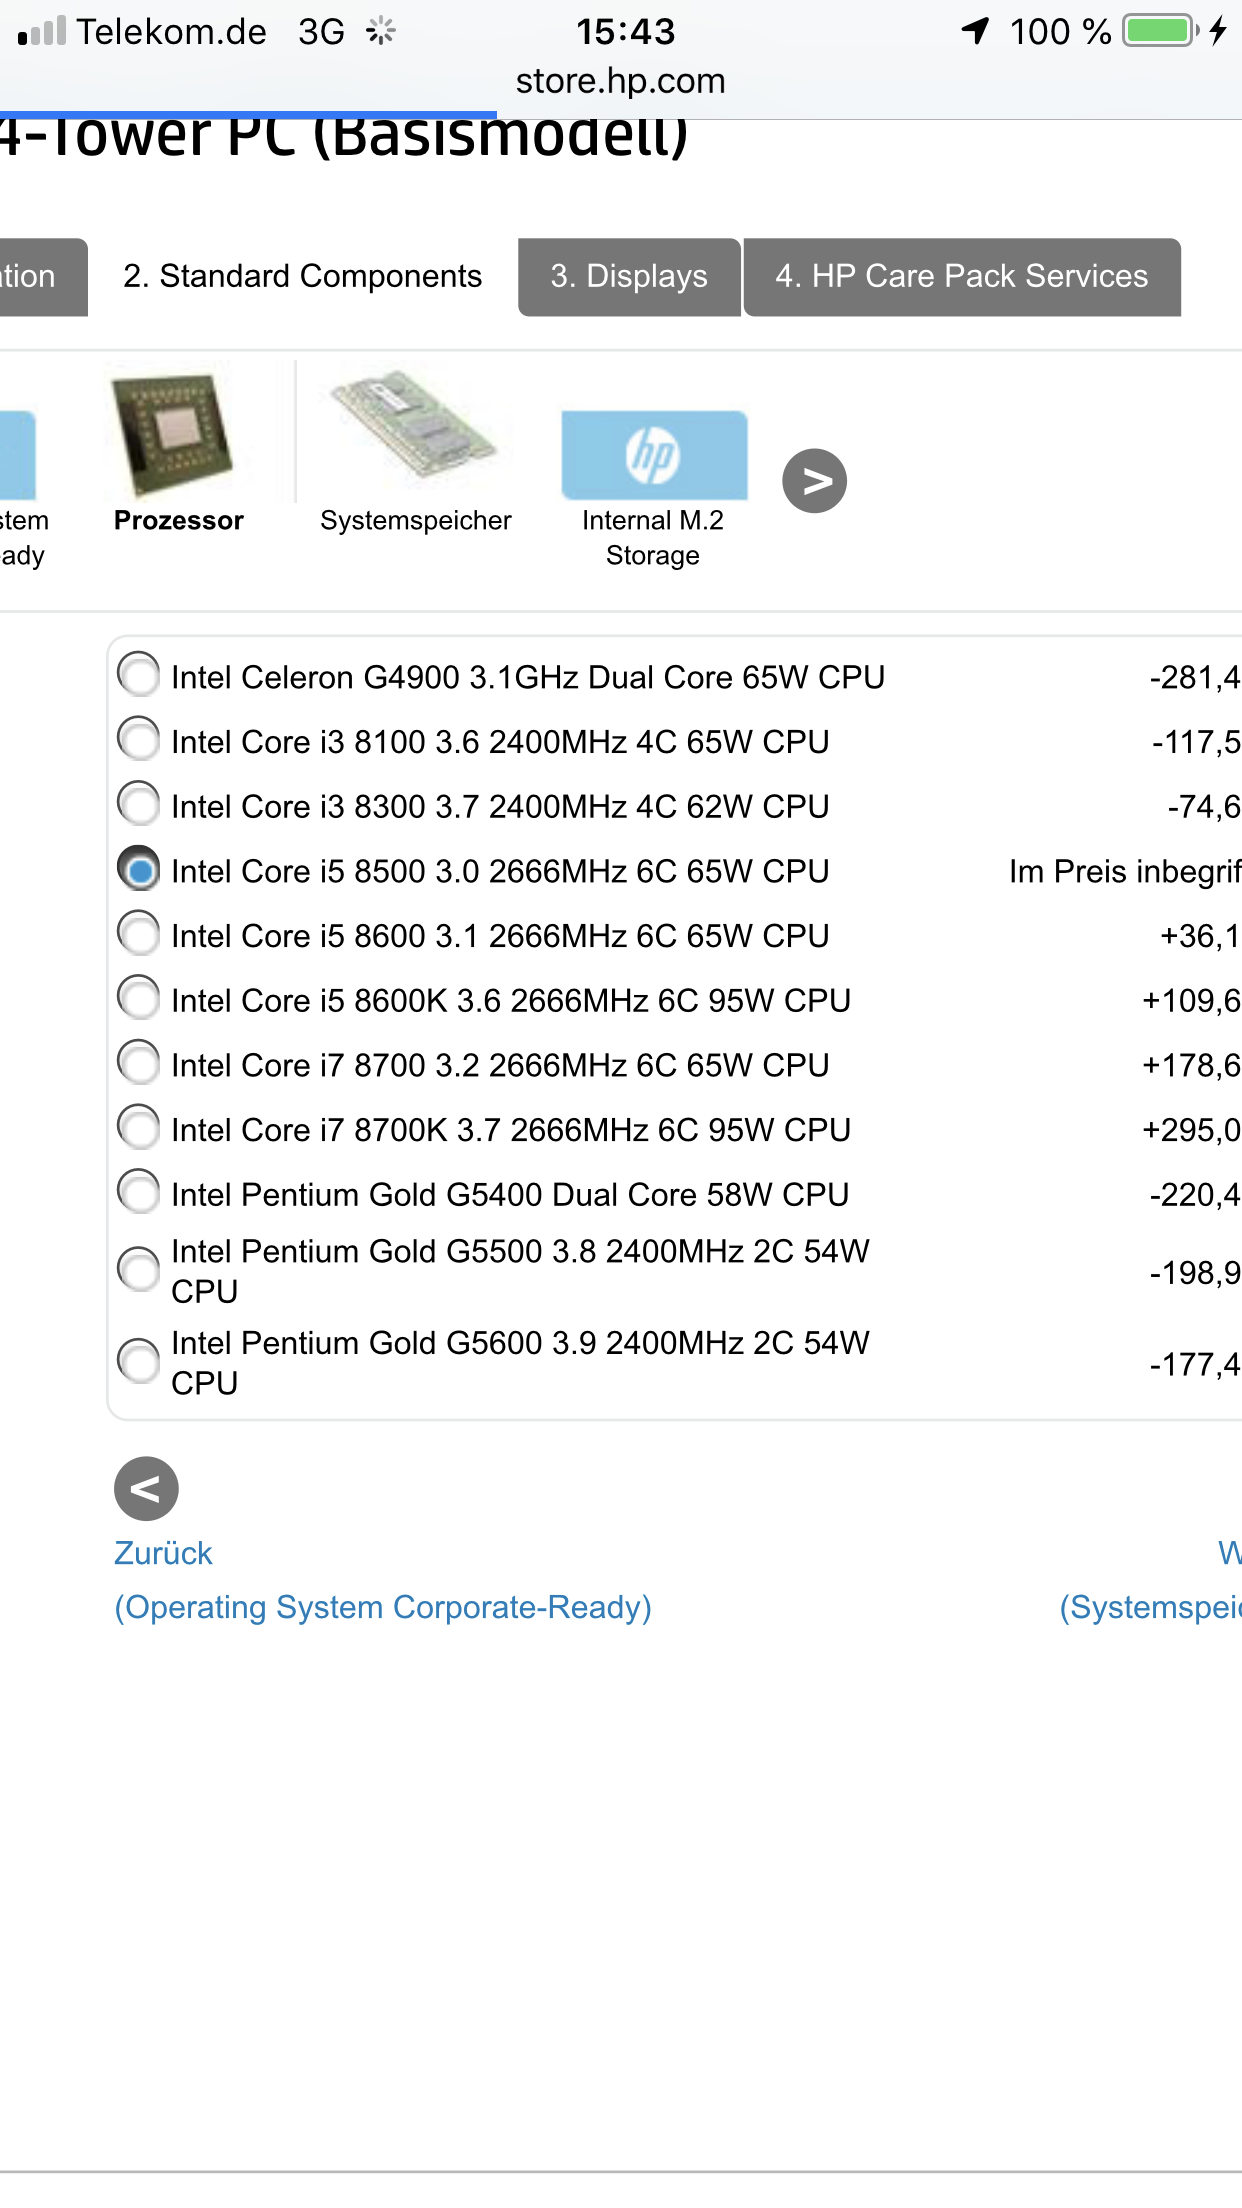
Task: Select Intel Core i3 8100 radio button
Action: pos(139,740)
